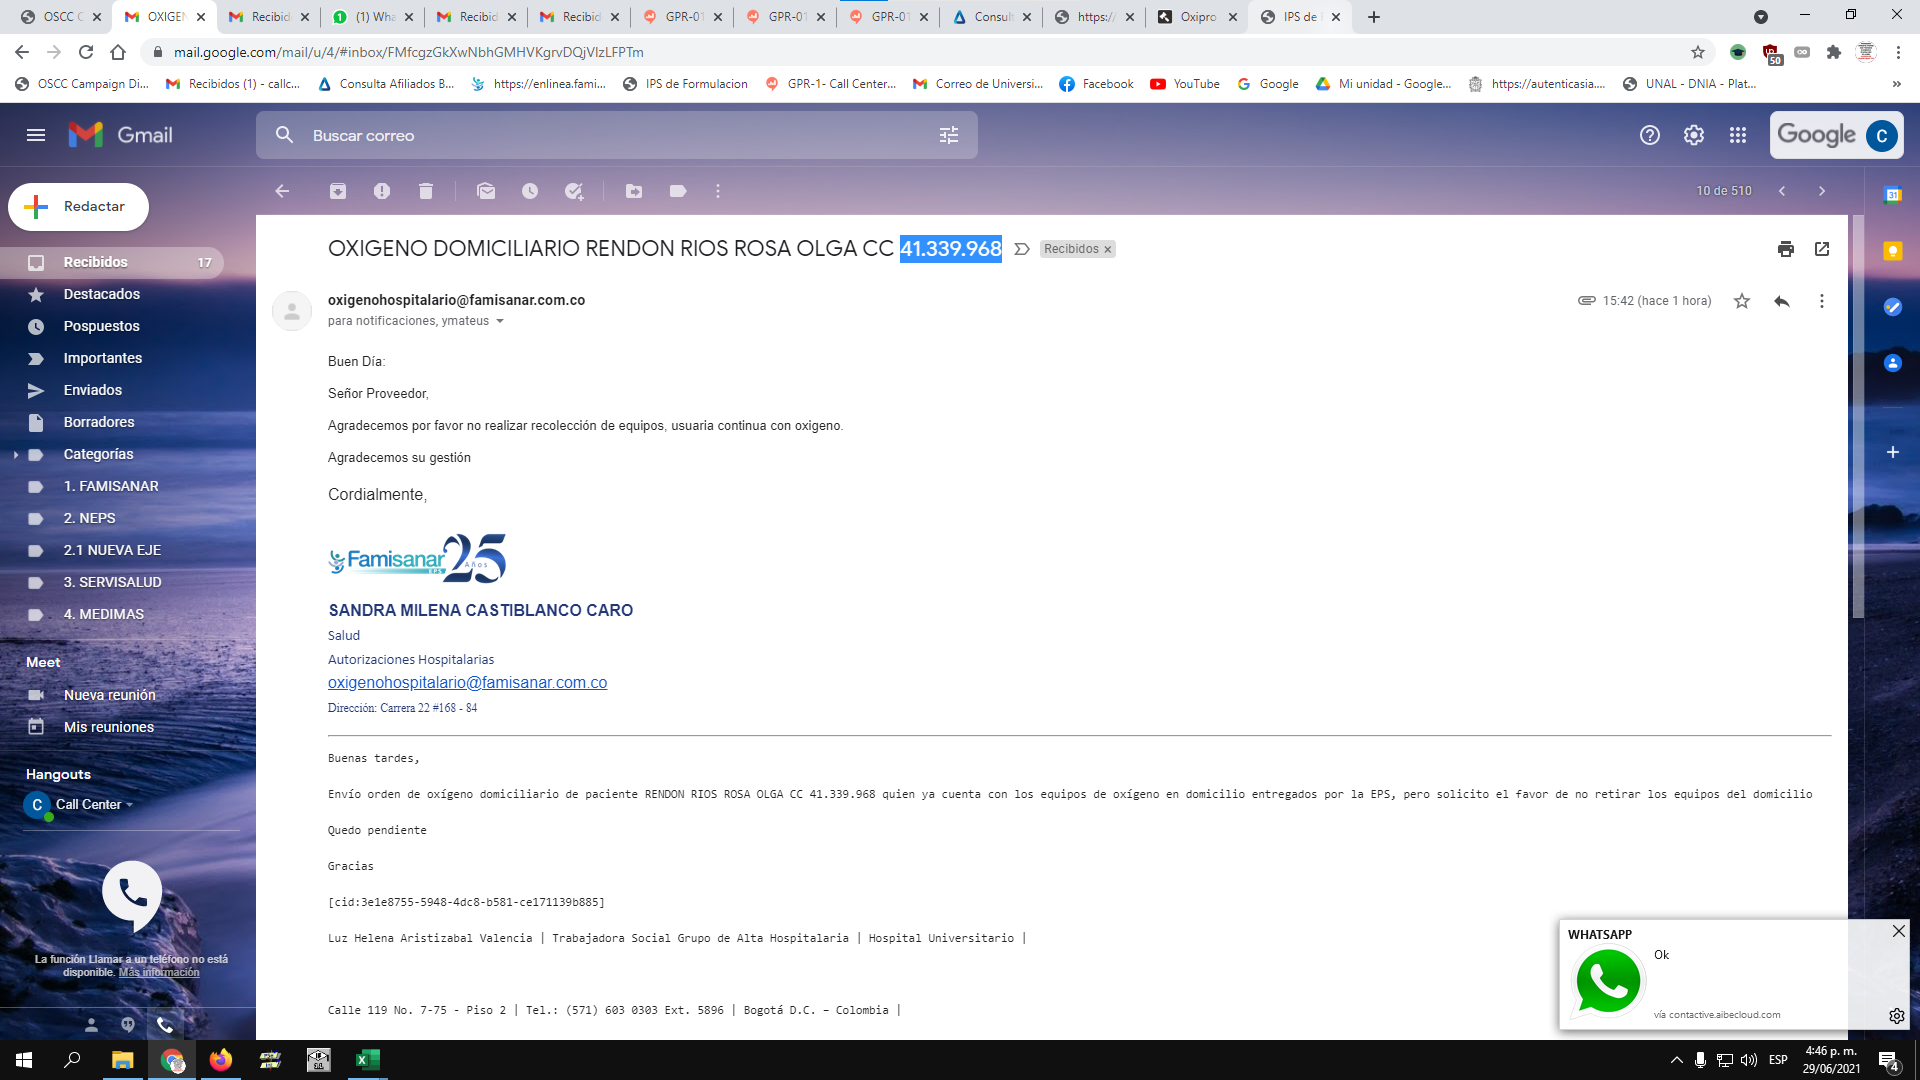
Task: Click Más información link about calling
Action: point(159,973)
